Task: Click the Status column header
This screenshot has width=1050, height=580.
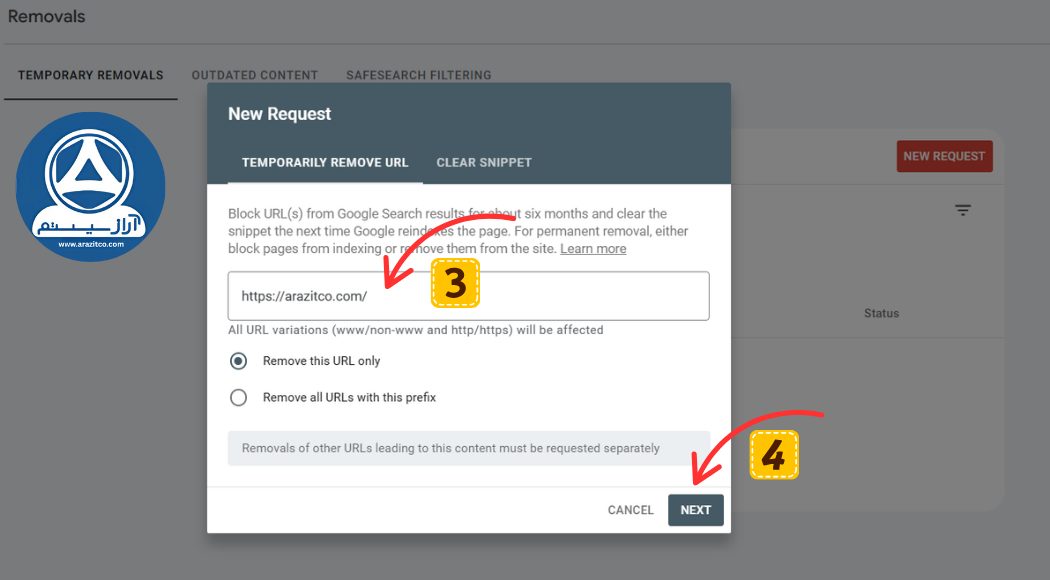Action: pyautogui.click(x=881, y=313)
